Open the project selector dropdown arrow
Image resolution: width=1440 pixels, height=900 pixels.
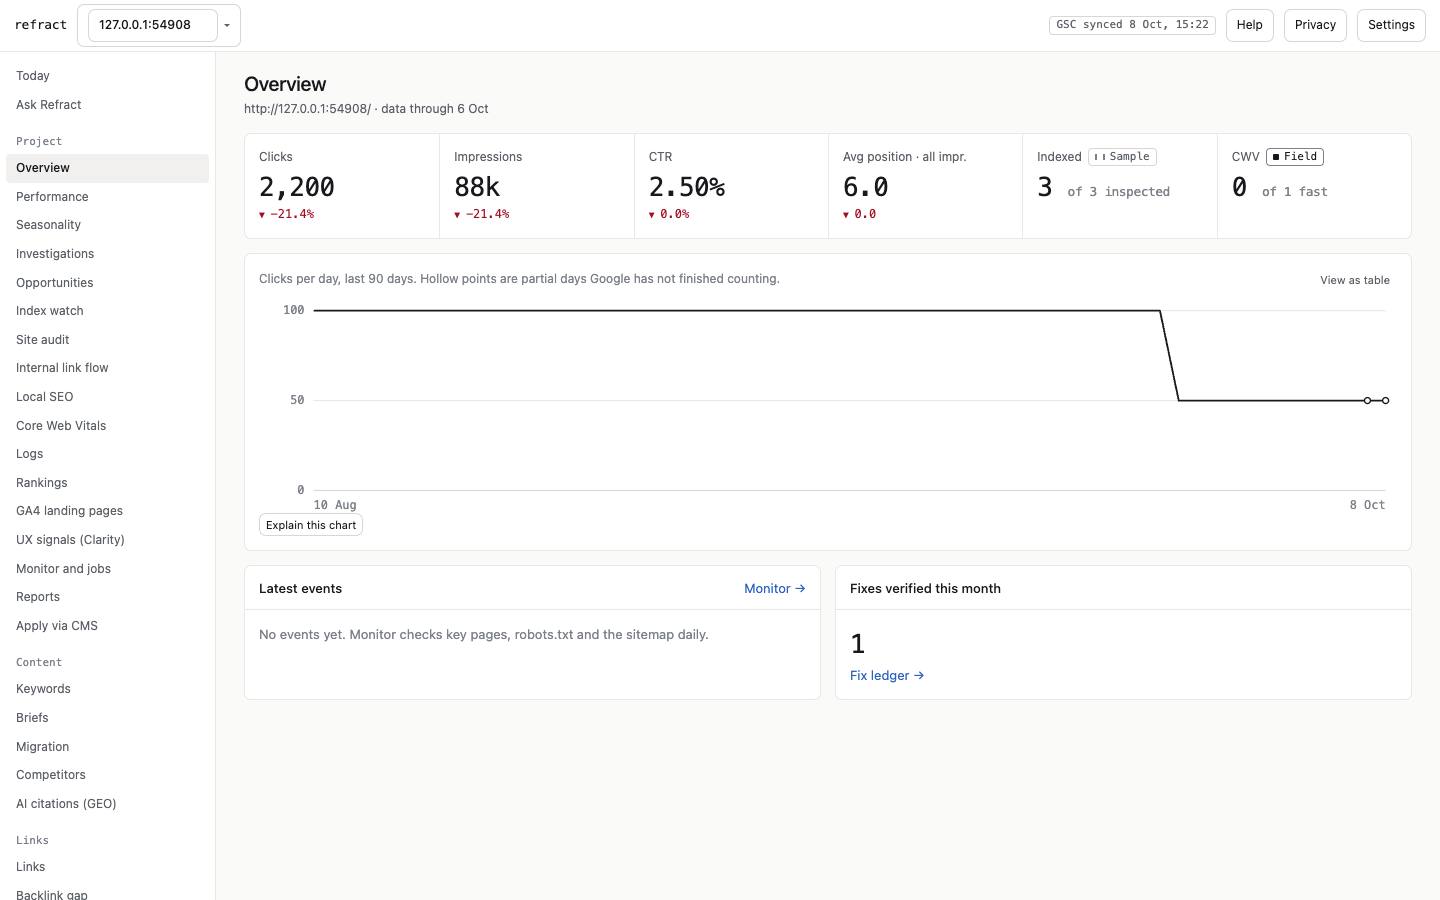coord(227,25)
